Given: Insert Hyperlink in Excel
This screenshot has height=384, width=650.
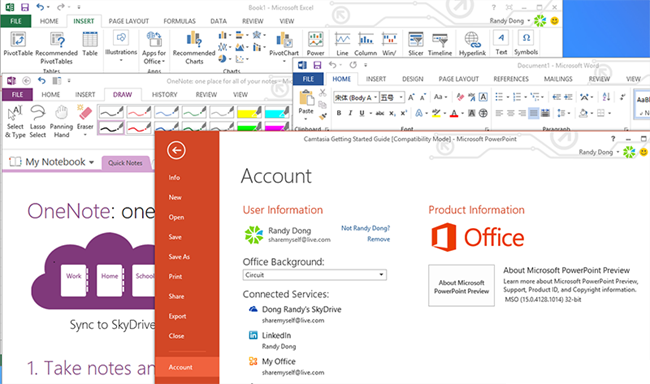Looking at the screenshot, I should tap(472, 44).
